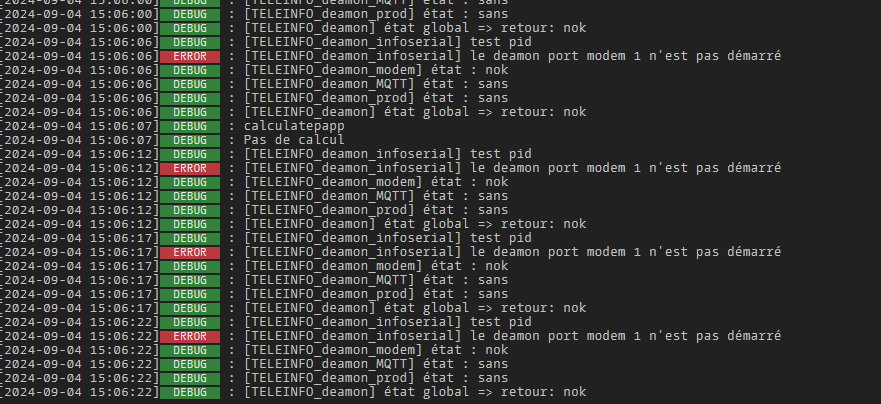Image resolution: width=881 pixels, height=404 pixels.
Task: Click the ERROR badge at 15:06:22
Action: coord(189,337)
